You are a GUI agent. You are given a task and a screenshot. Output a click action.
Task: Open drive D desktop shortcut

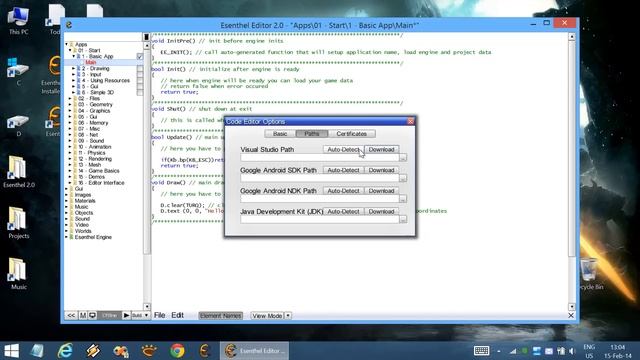coord(18,124)
